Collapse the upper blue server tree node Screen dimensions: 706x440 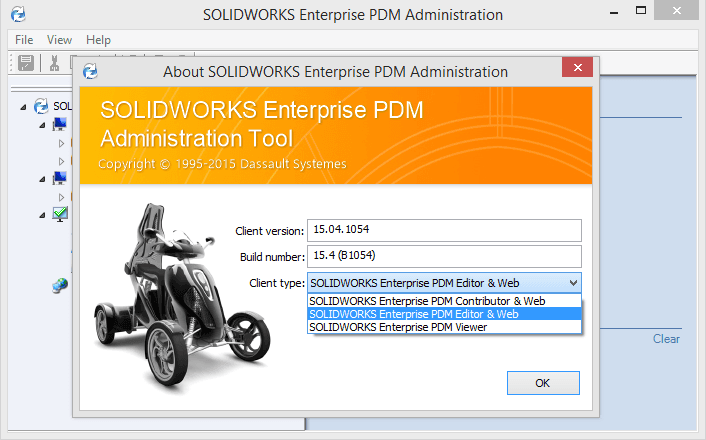click(x=42, y=125)
